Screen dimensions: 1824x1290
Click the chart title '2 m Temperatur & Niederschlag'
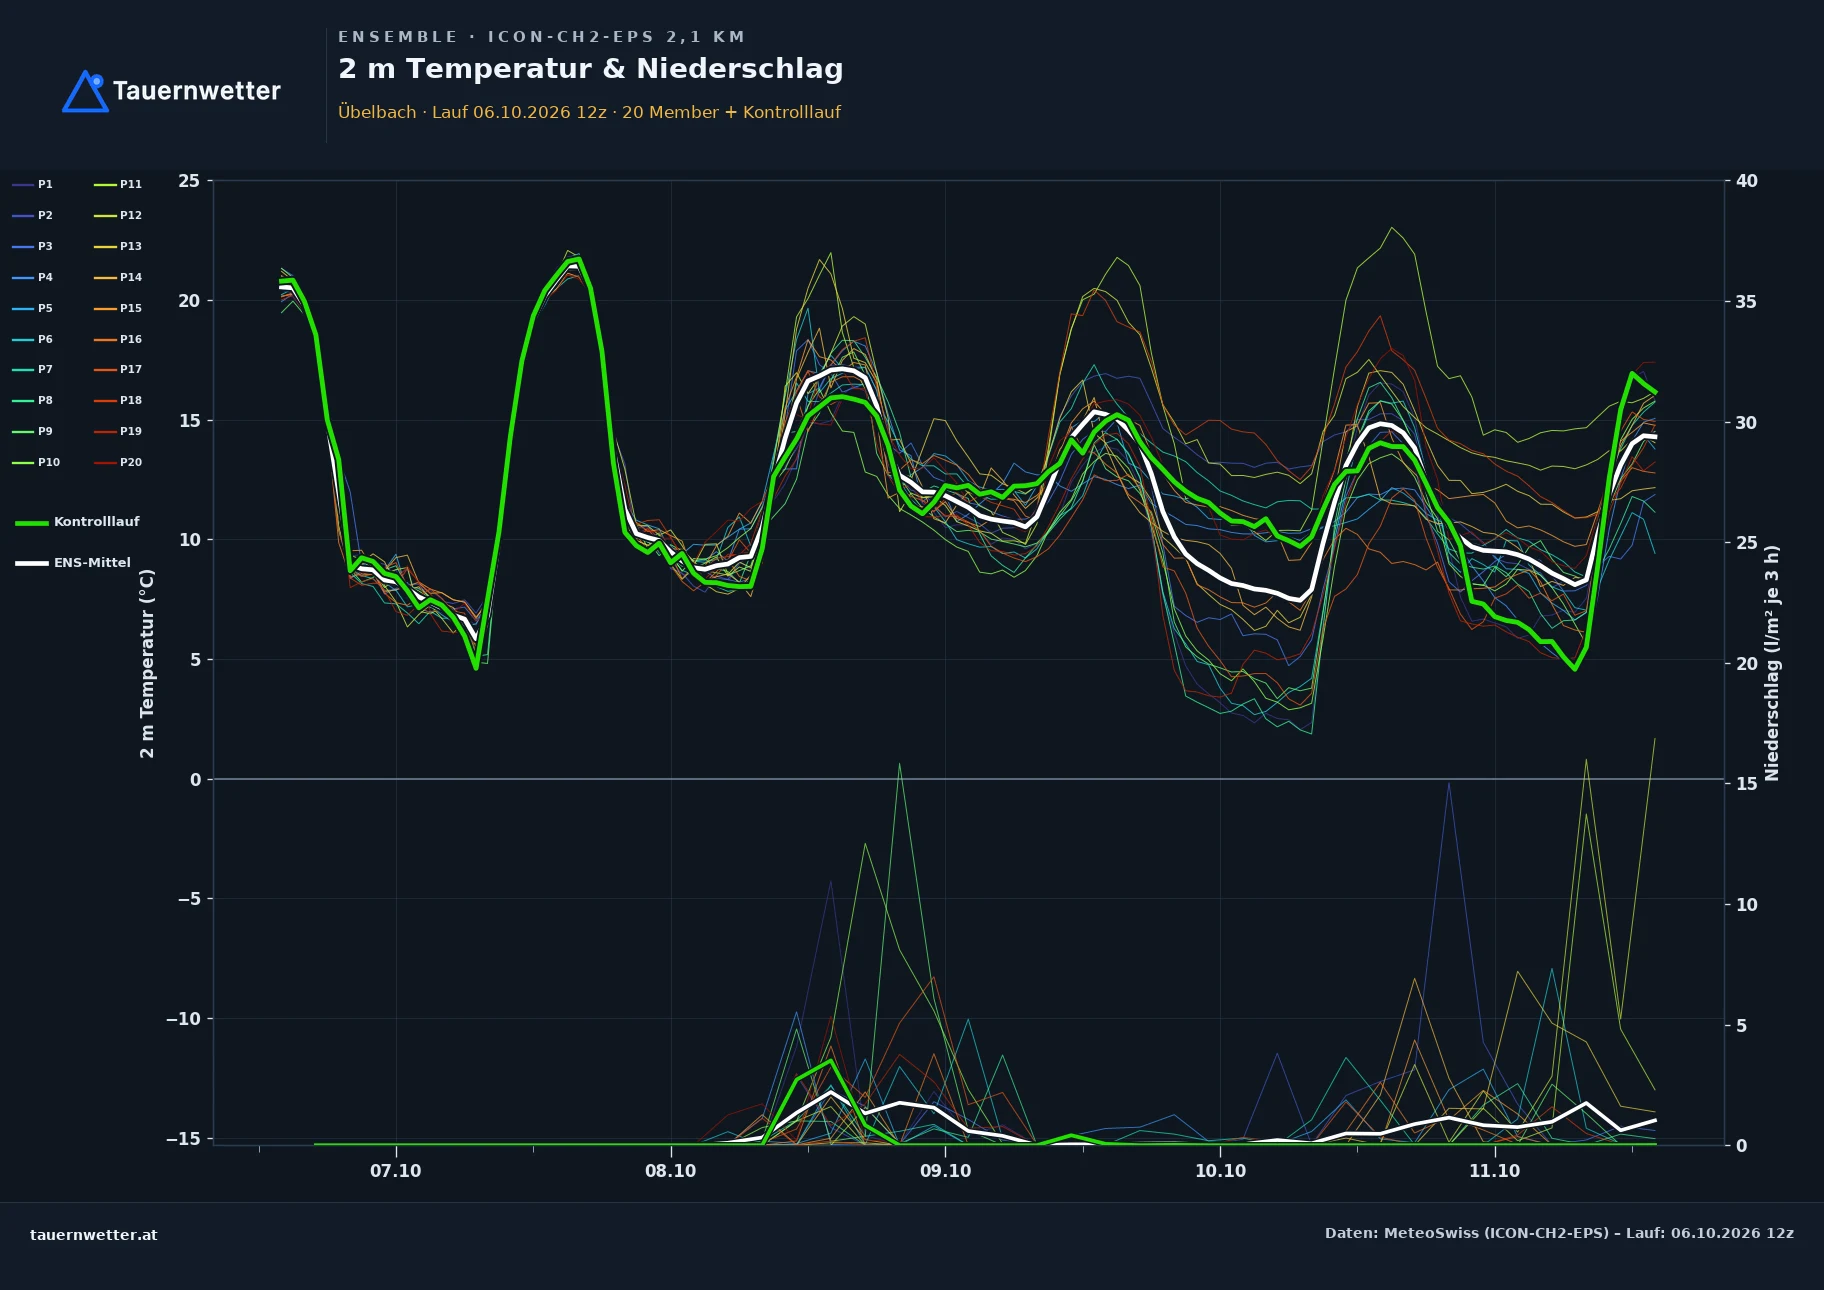tap(591, 69)
